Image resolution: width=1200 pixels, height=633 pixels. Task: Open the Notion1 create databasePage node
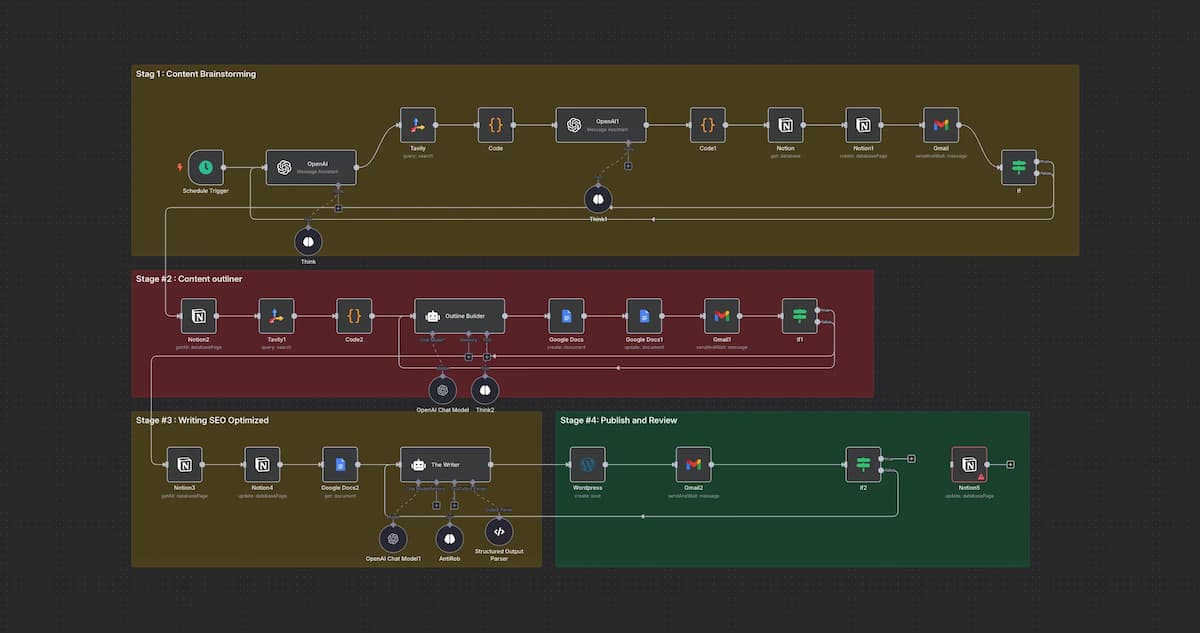(x=863, y=125)
